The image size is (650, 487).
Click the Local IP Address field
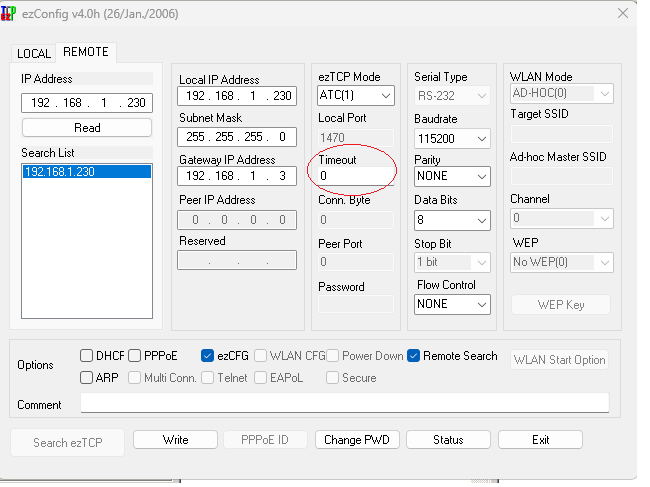pos(237,96)
